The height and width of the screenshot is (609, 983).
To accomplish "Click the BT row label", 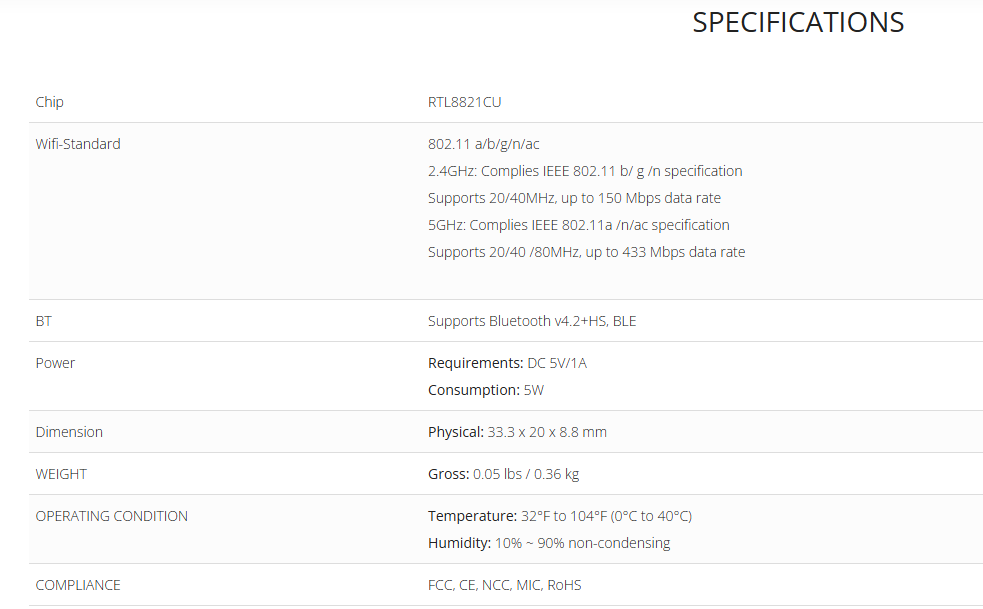I will click(x=43, y=321).
